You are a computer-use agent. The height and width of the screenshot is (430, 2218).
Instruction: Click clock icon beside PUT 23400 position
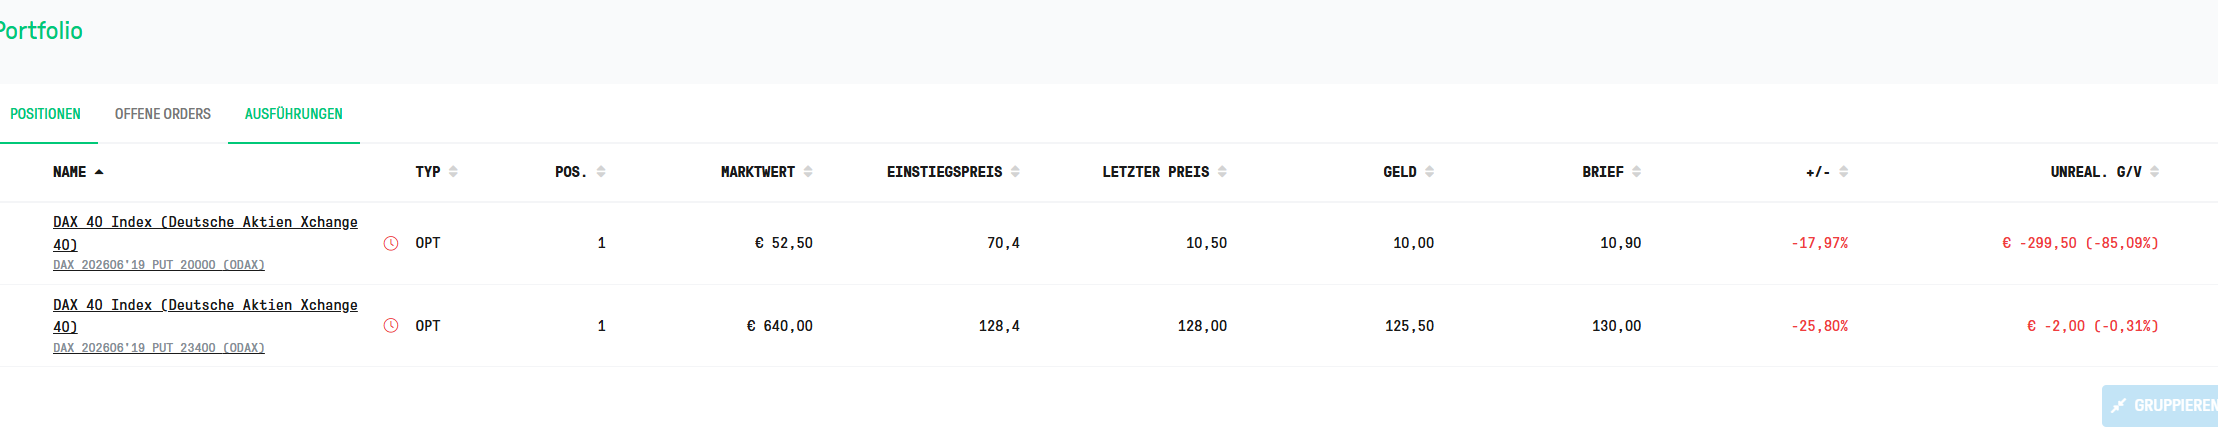tap(391, 326)
